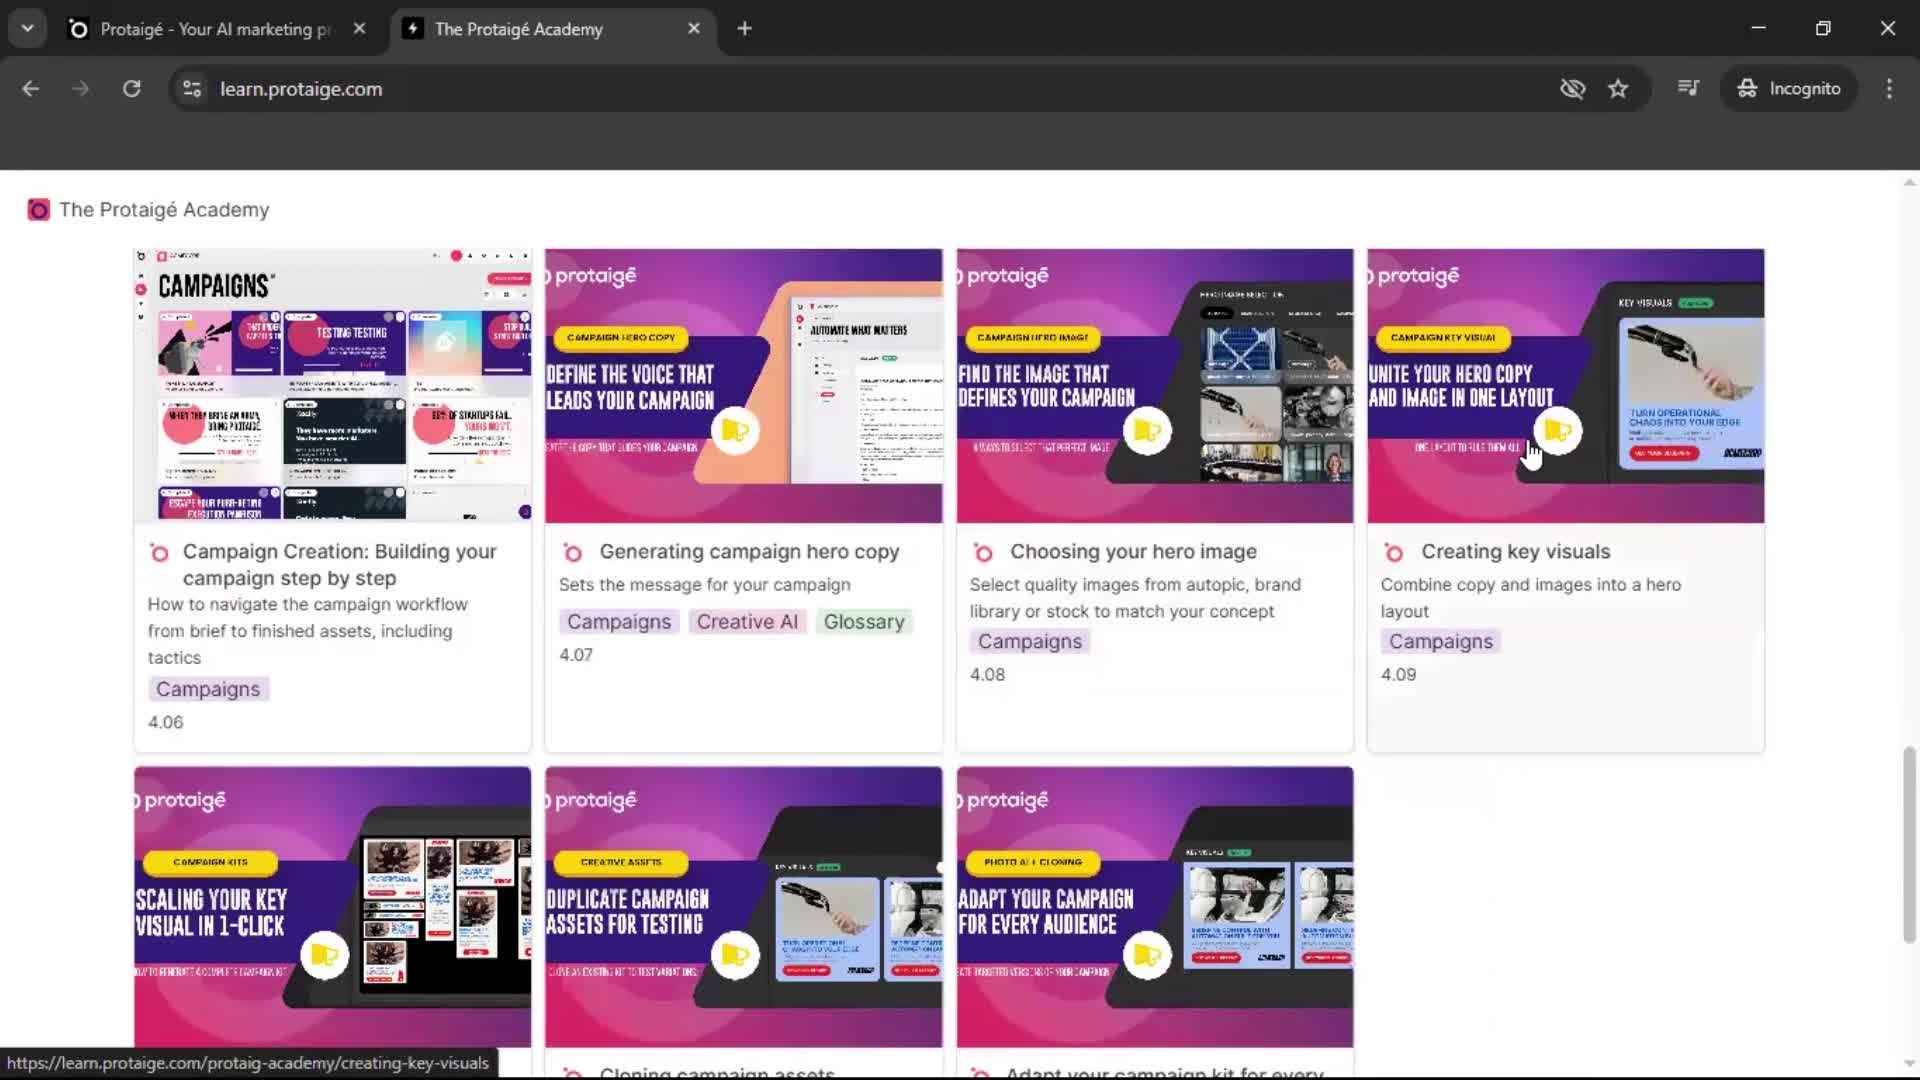The image size is (1920, 1080).
Task: Open a new browser tab
Action: coord(744,28)
